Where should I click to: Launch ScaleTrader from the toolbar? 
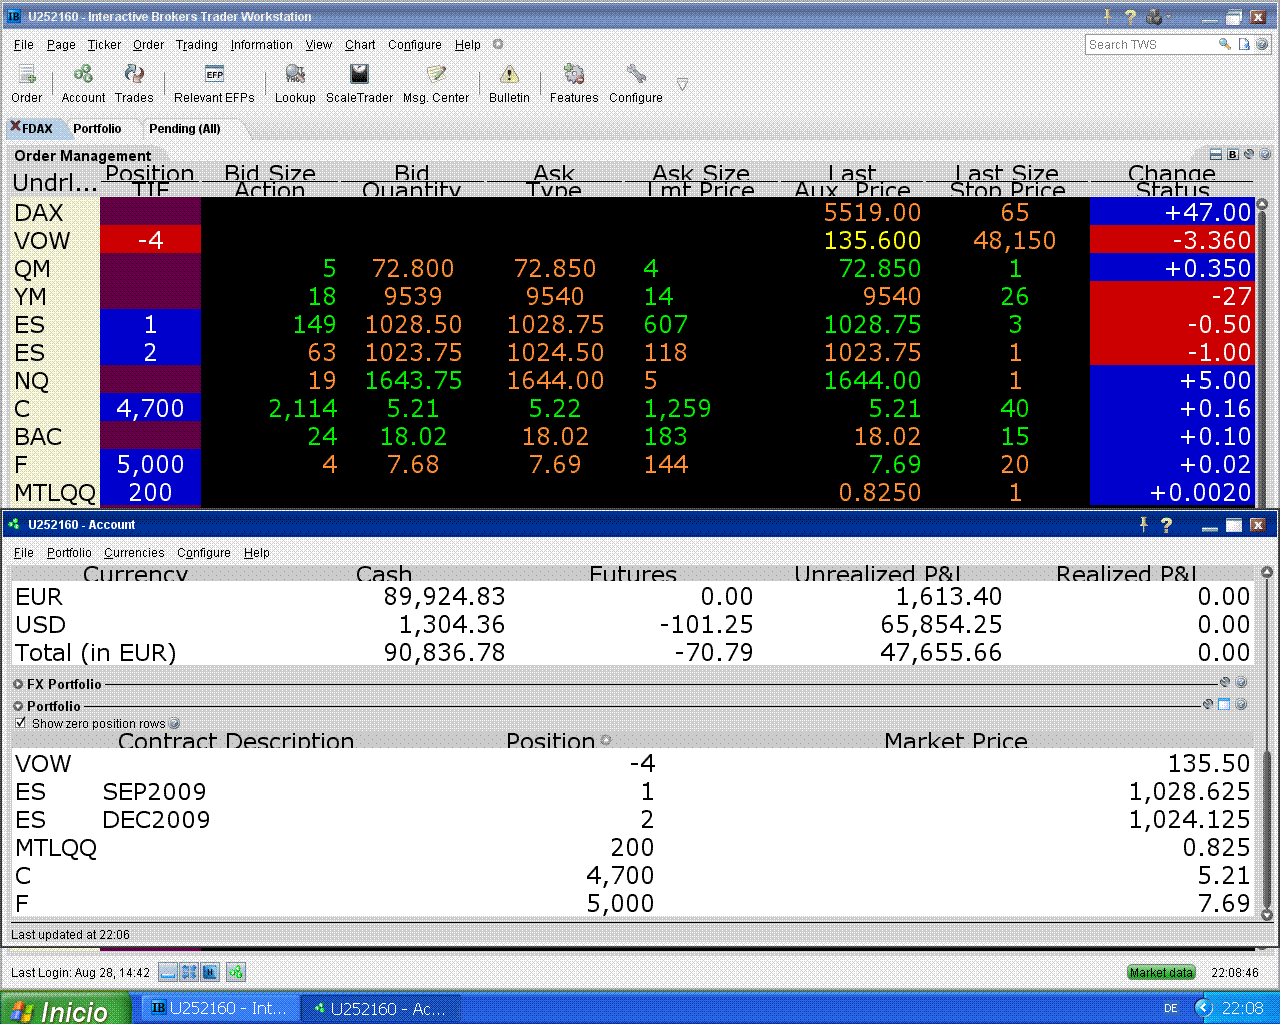click(359, 76)
